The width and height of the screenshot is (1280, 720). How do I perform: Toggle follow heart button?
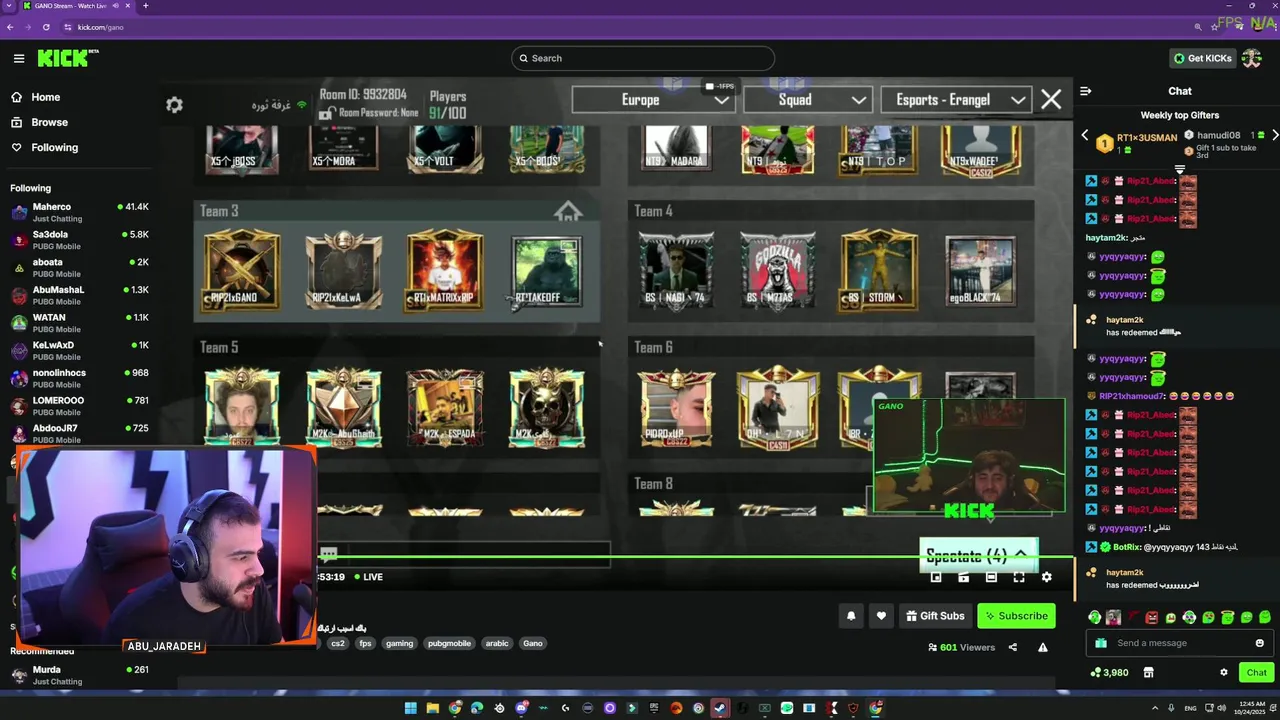click(881, 616)
